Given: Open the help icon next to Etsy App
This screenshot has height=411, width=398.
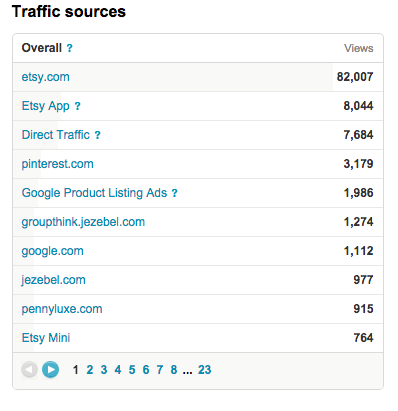Looking at the screenshot, I should [77, 106].
